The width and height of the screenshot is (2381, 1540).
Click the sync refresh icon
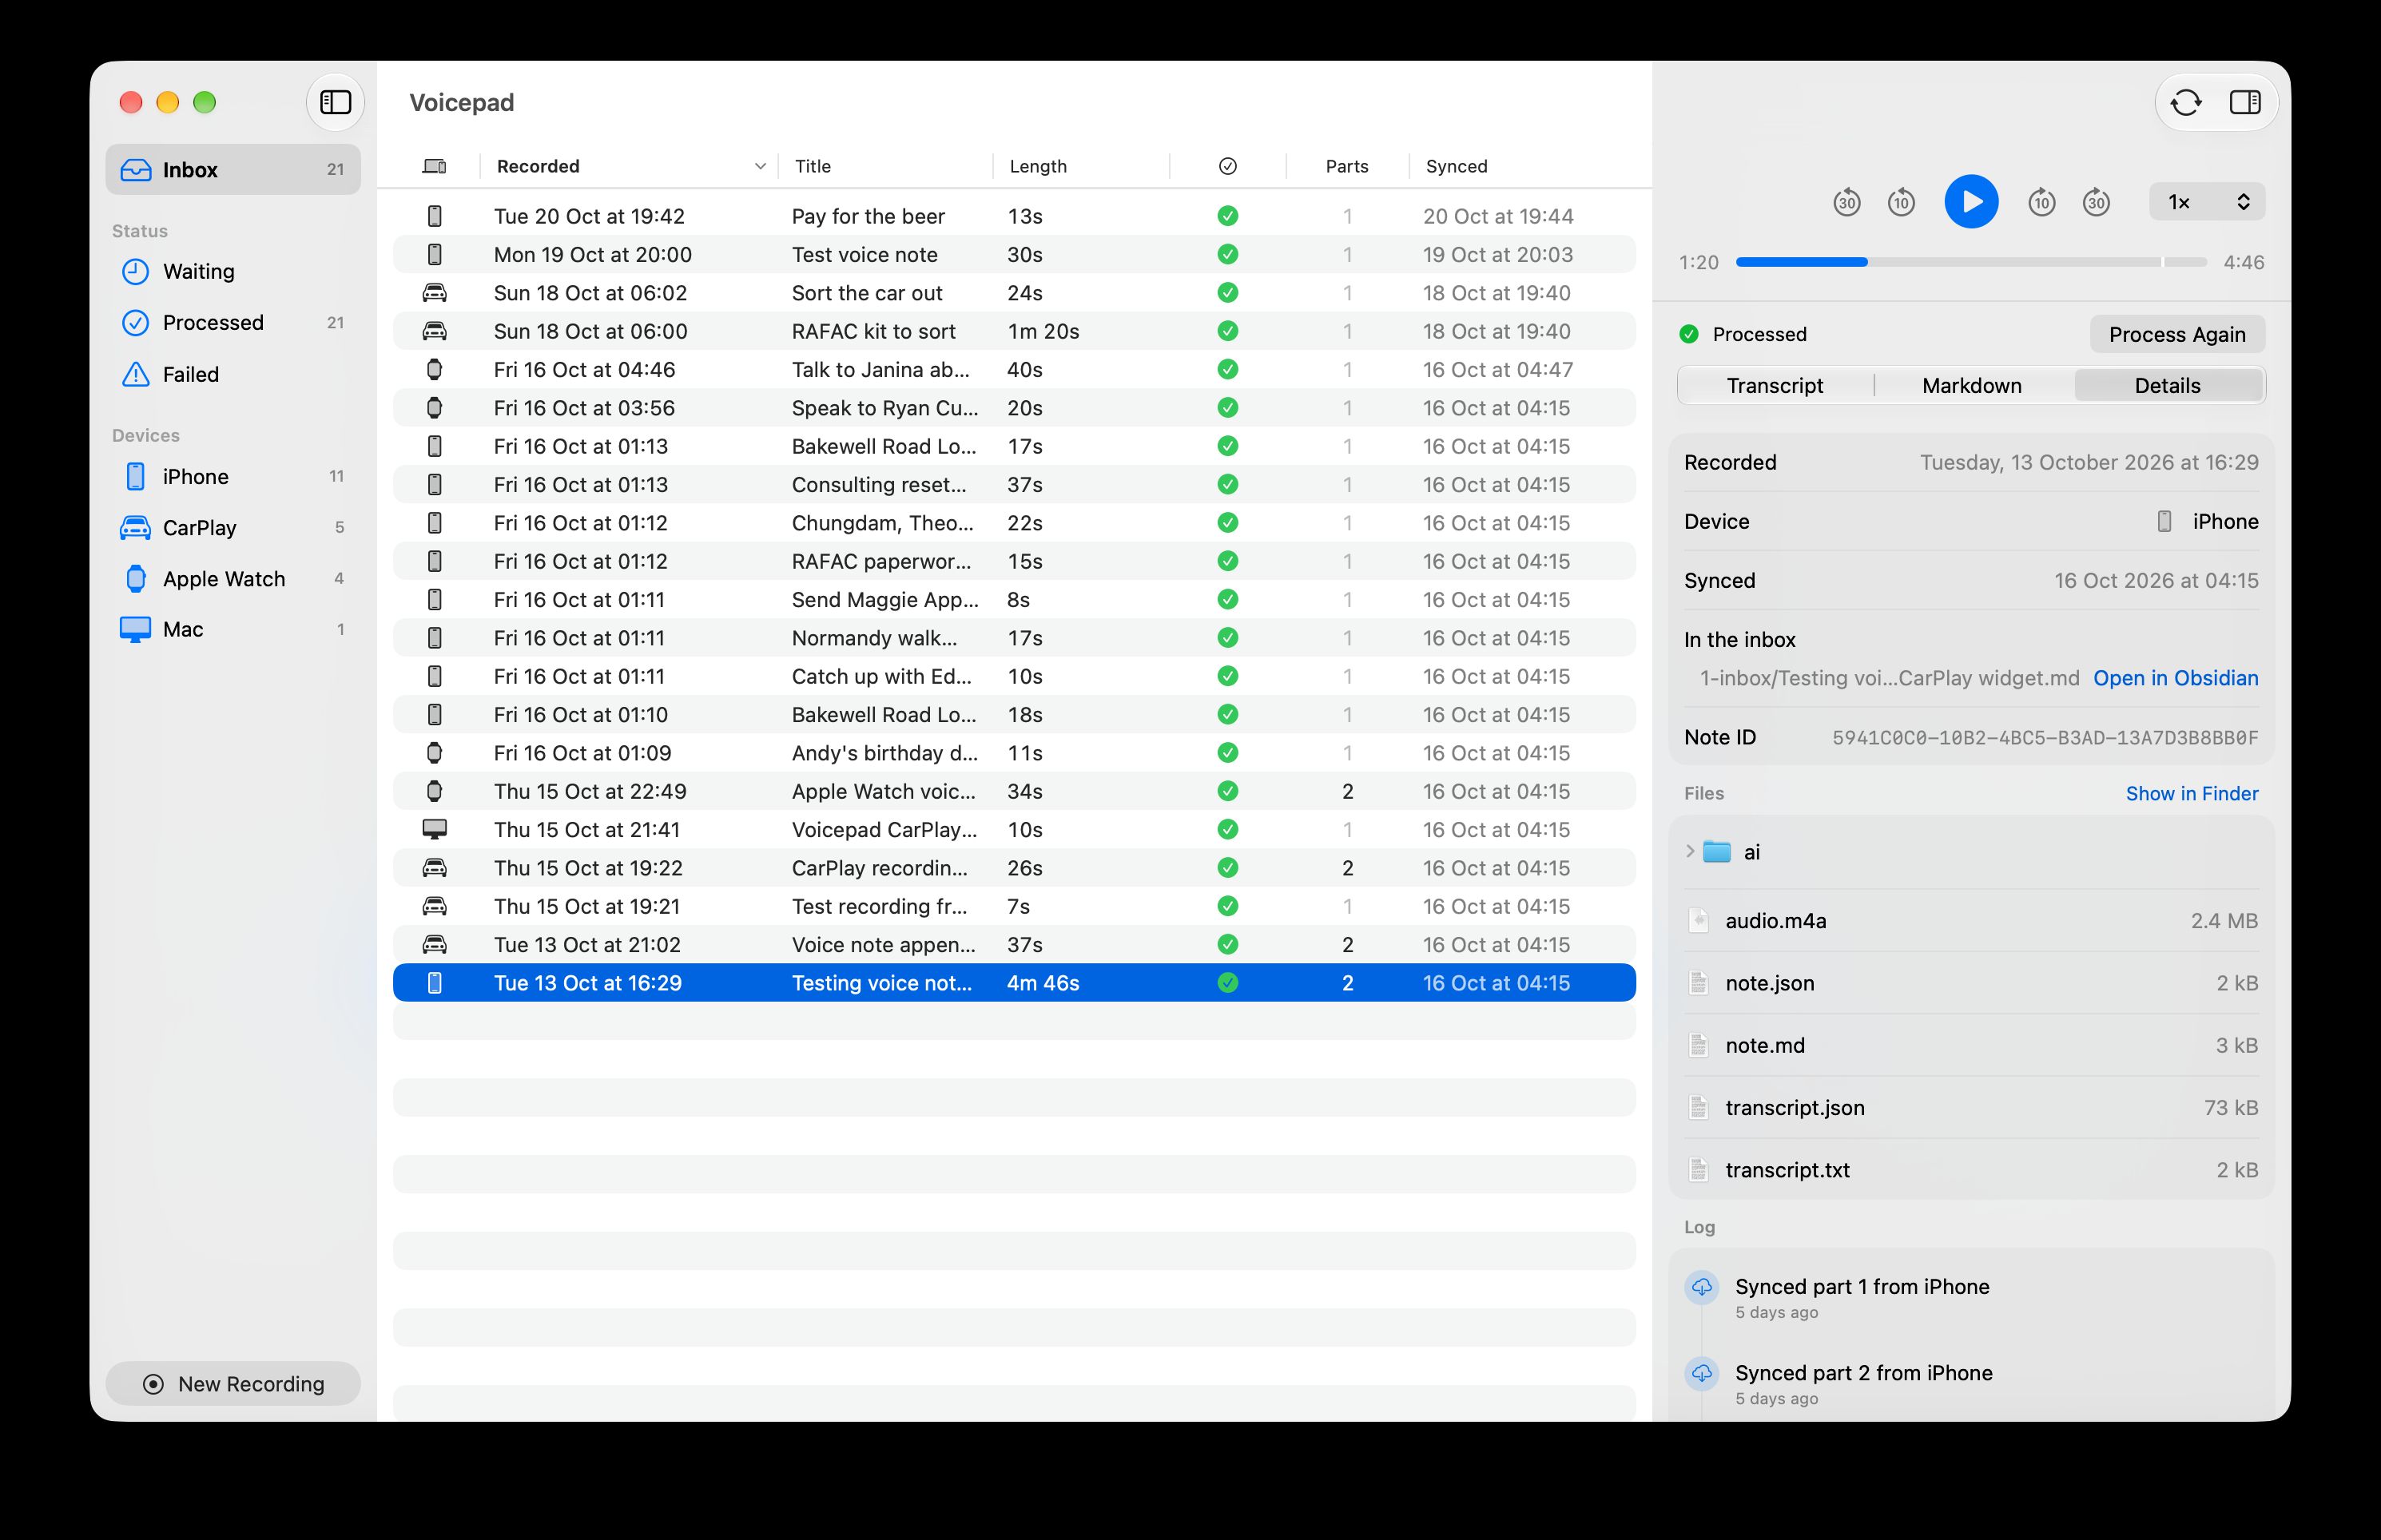click(2186, 102)
